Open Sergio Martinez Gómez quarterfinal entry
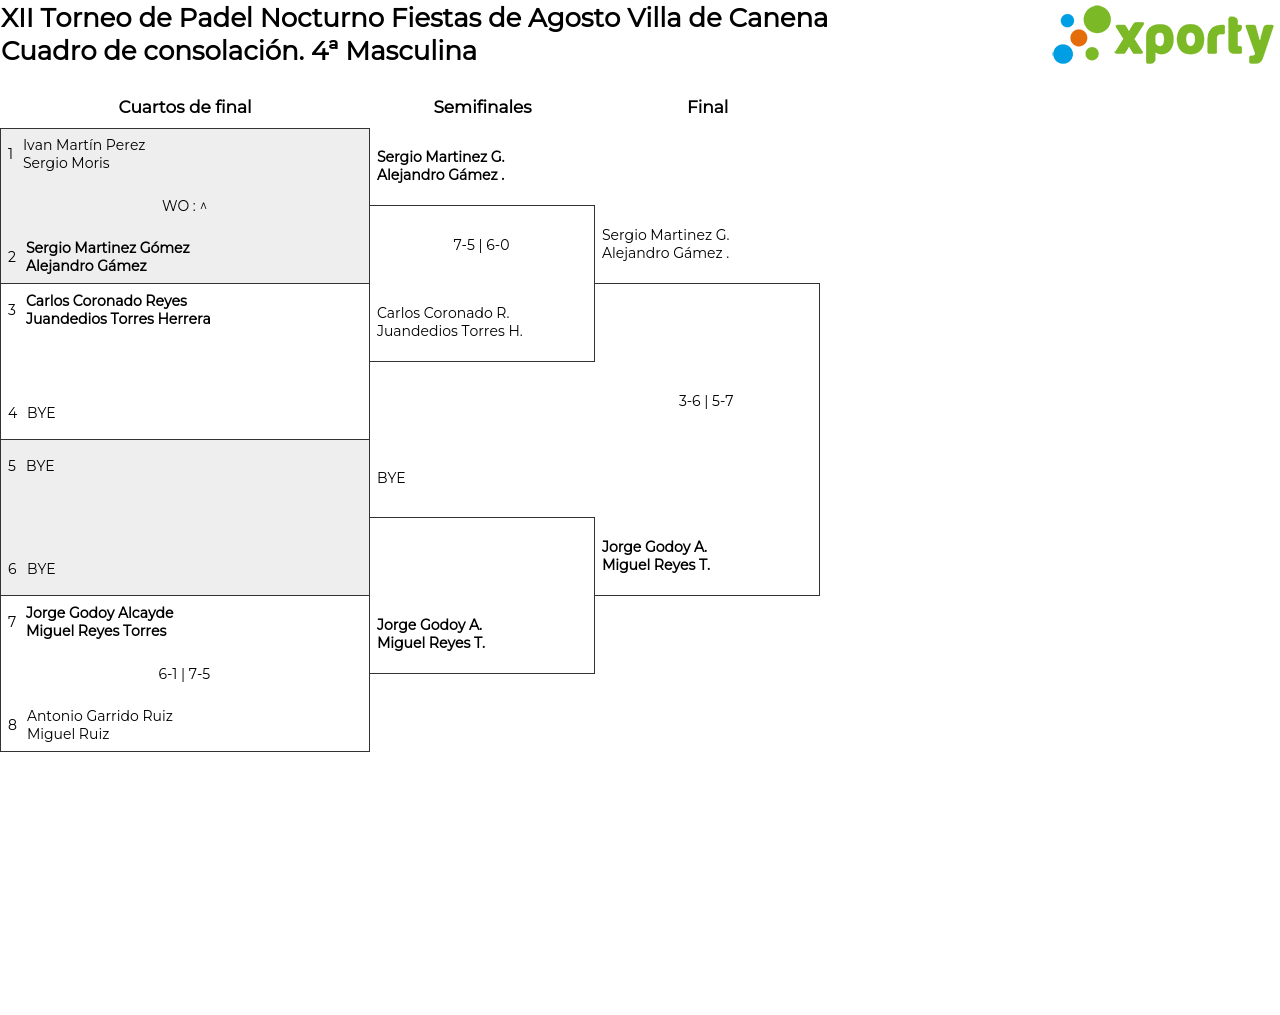1280x1015 pixels. click(x=108, y=257)
